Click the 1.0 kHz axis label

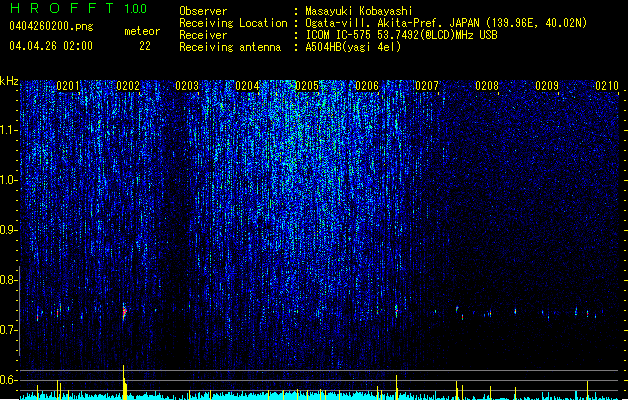pyautogui.click(x=8, y=180)
